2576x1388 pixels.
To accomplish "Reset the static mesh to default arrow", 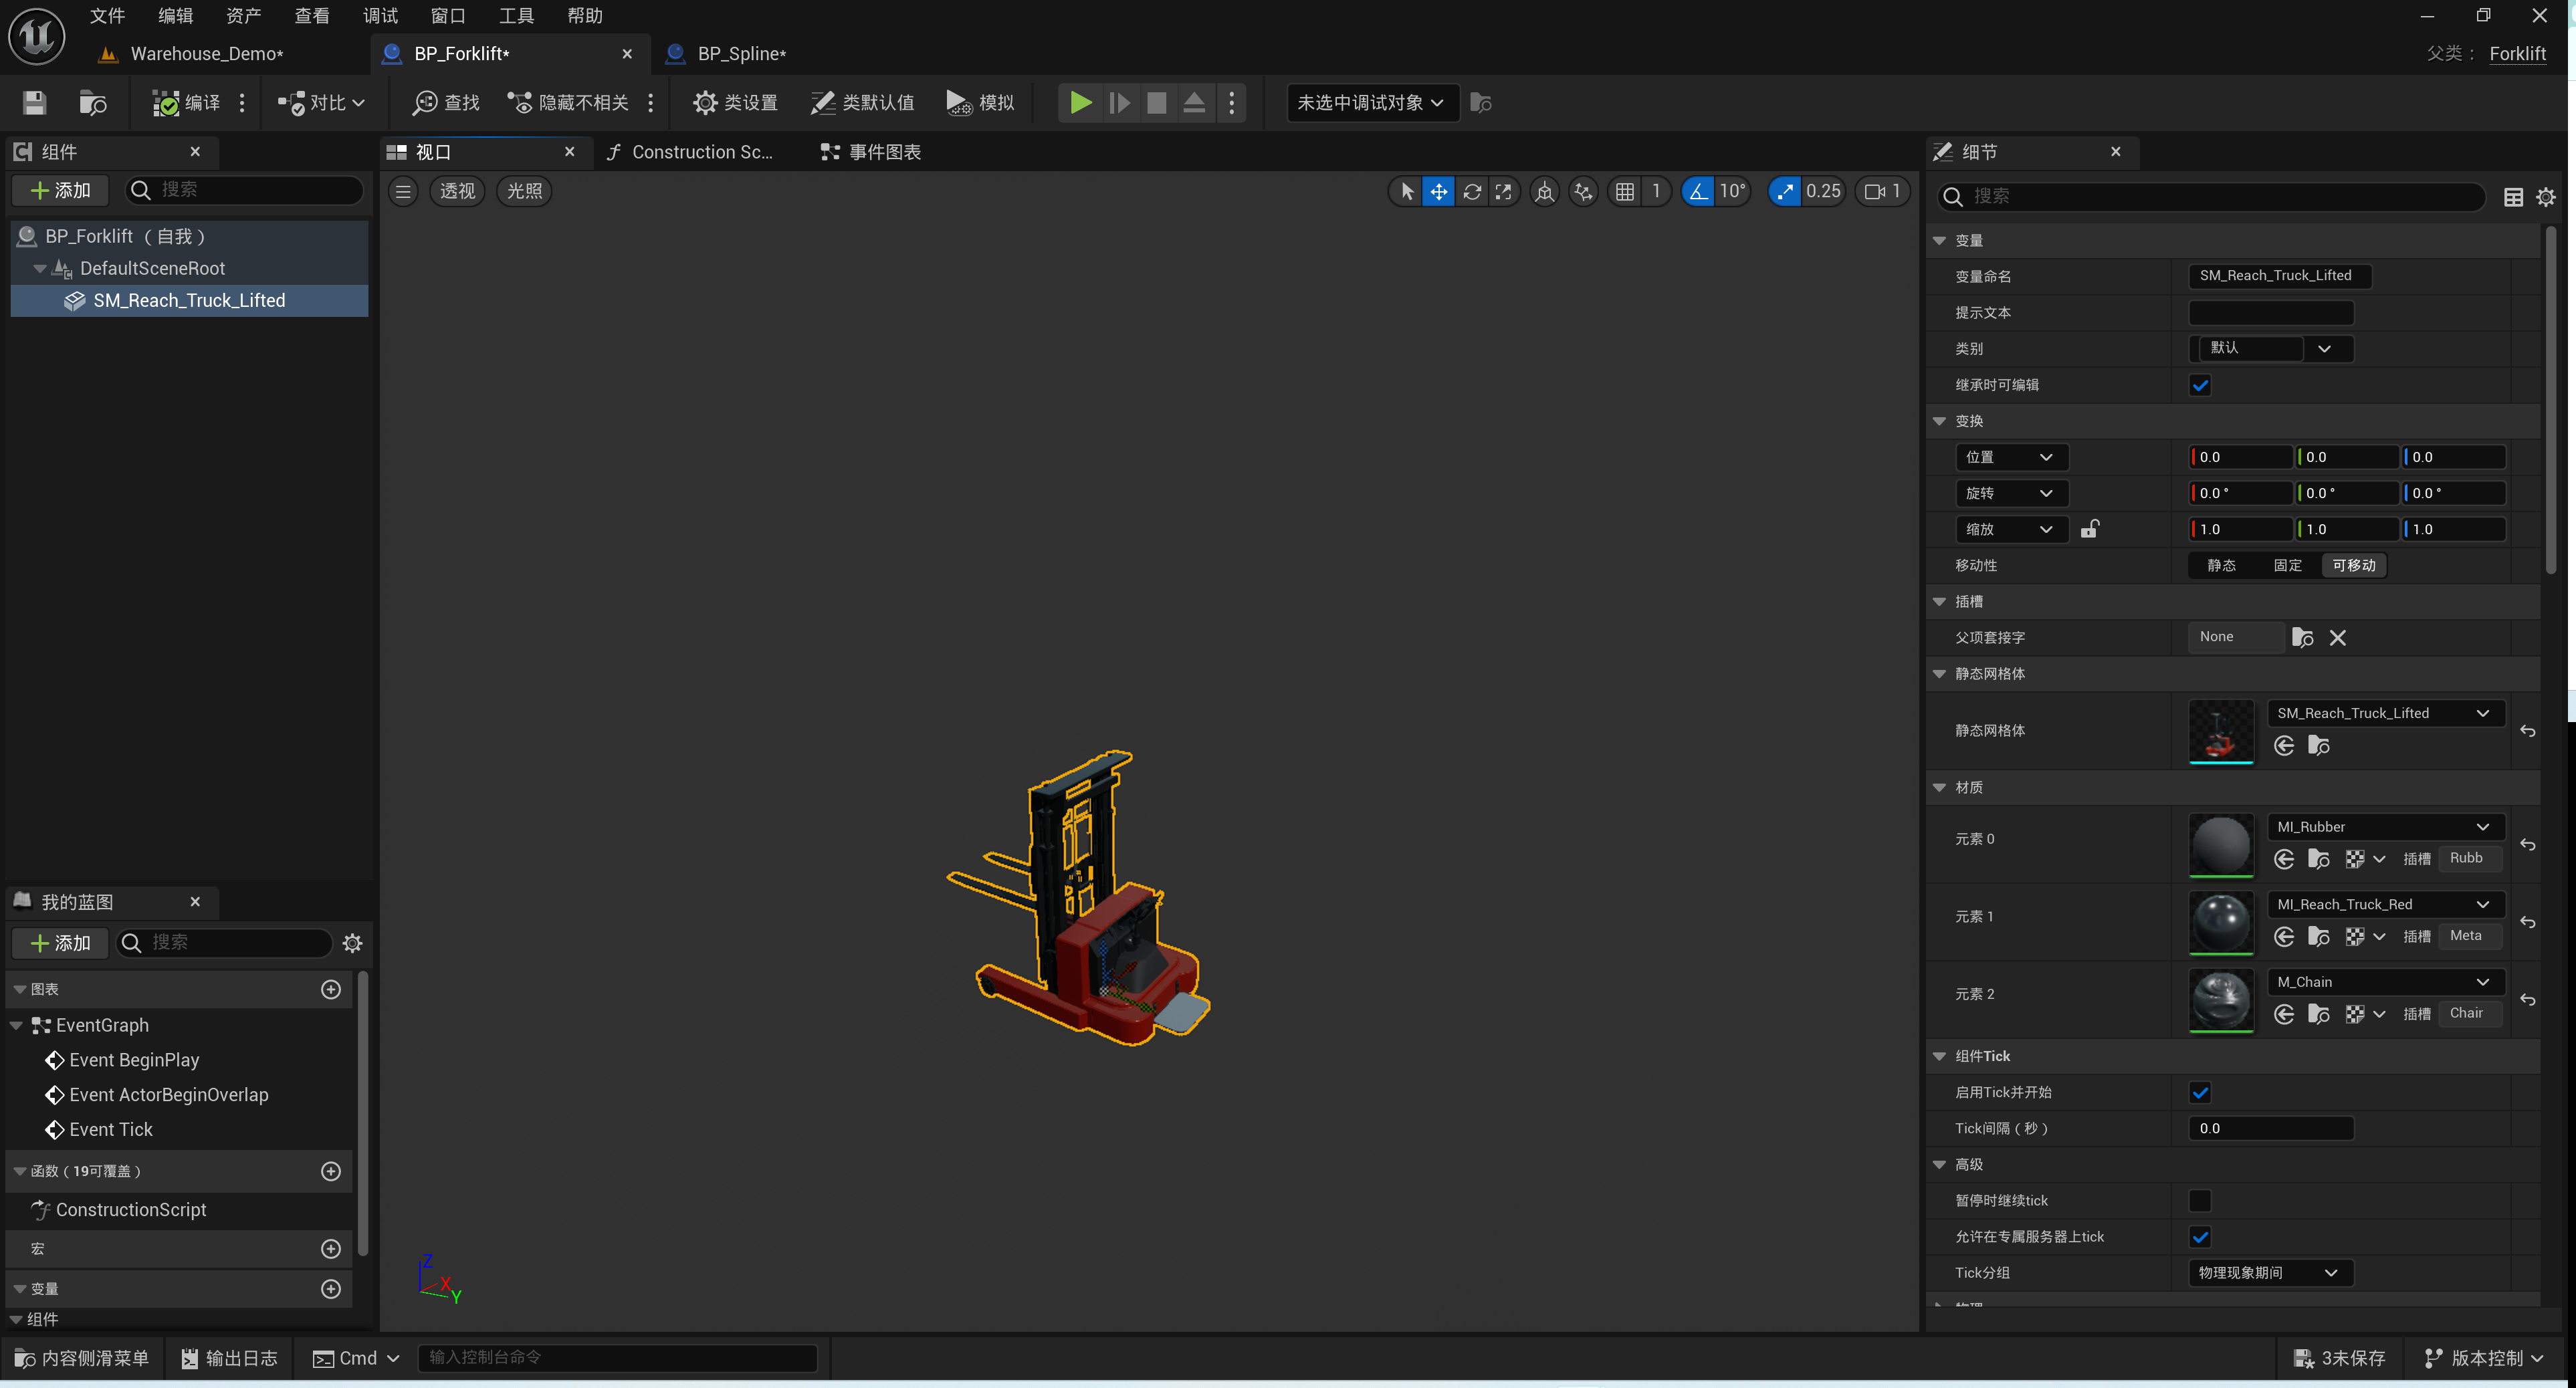I will coord(2527,731).
